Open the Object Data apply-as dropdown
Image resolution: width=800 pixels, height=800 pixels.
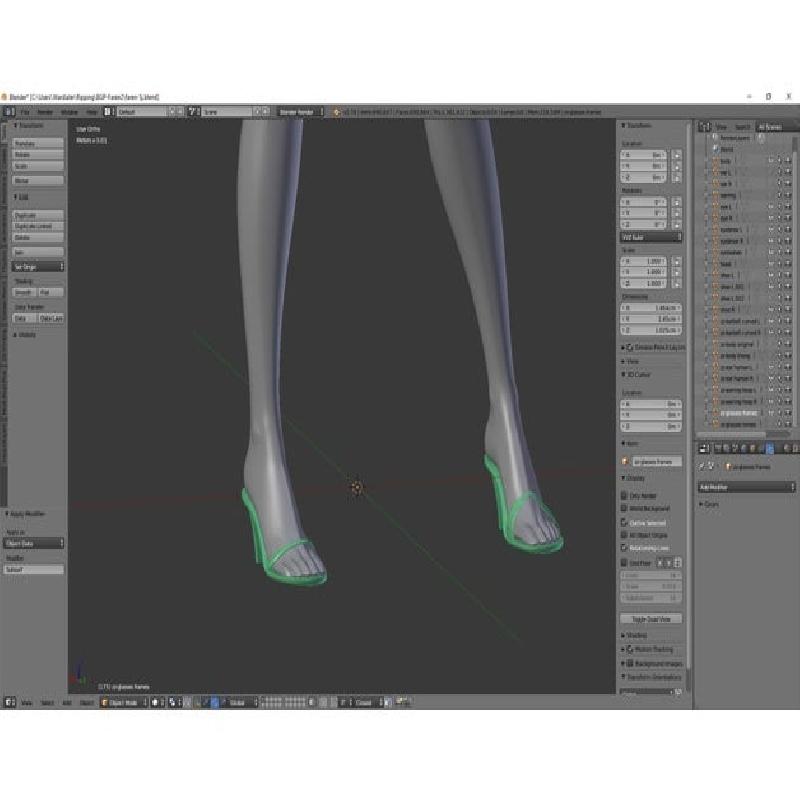coord(34,543)
